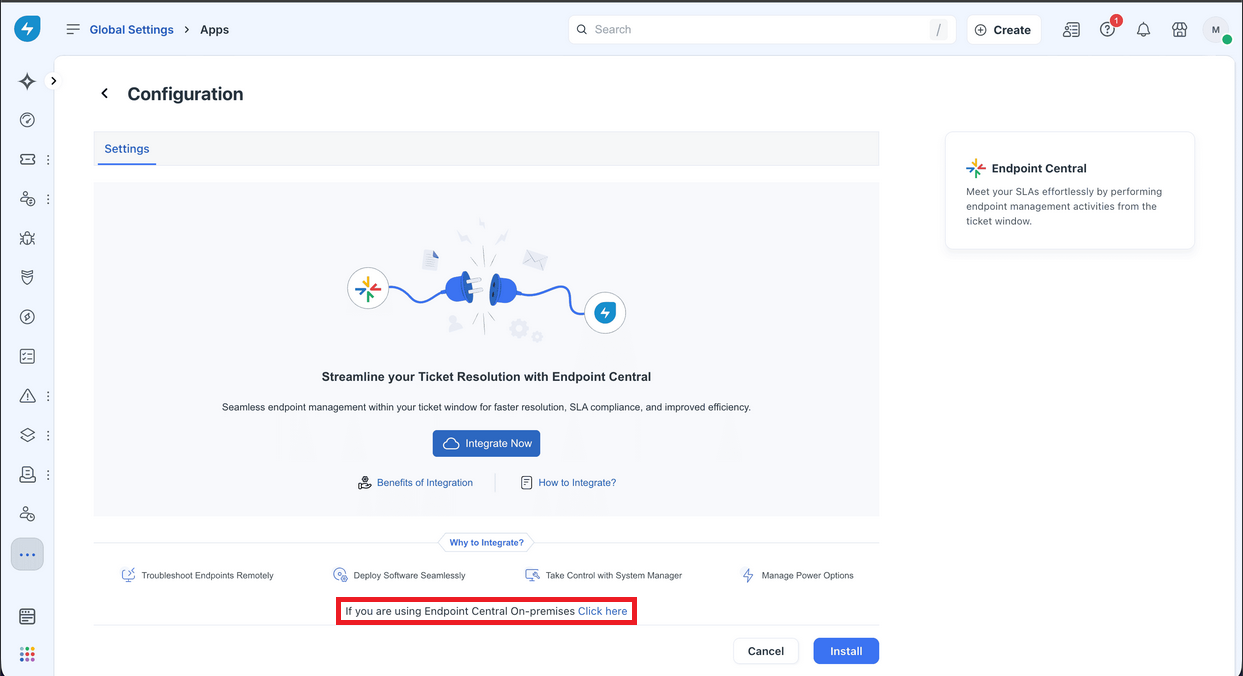Open the Dashboard gauge icon in sidebar
Viewport: 1243px width, 676px height.
[x=27, y=120]
